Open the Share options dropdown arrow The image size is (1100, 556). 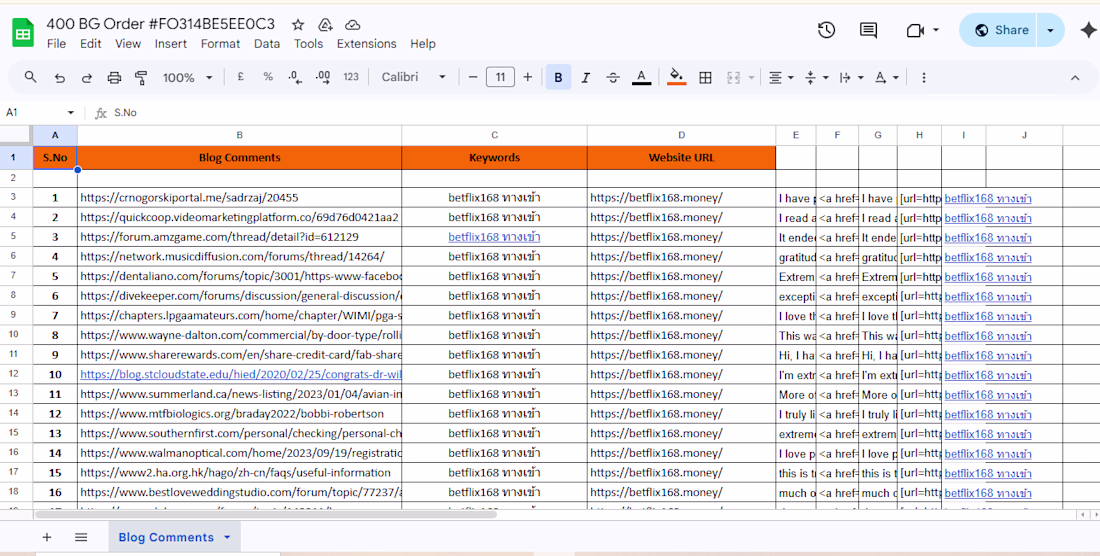(x=1051, y=30)
